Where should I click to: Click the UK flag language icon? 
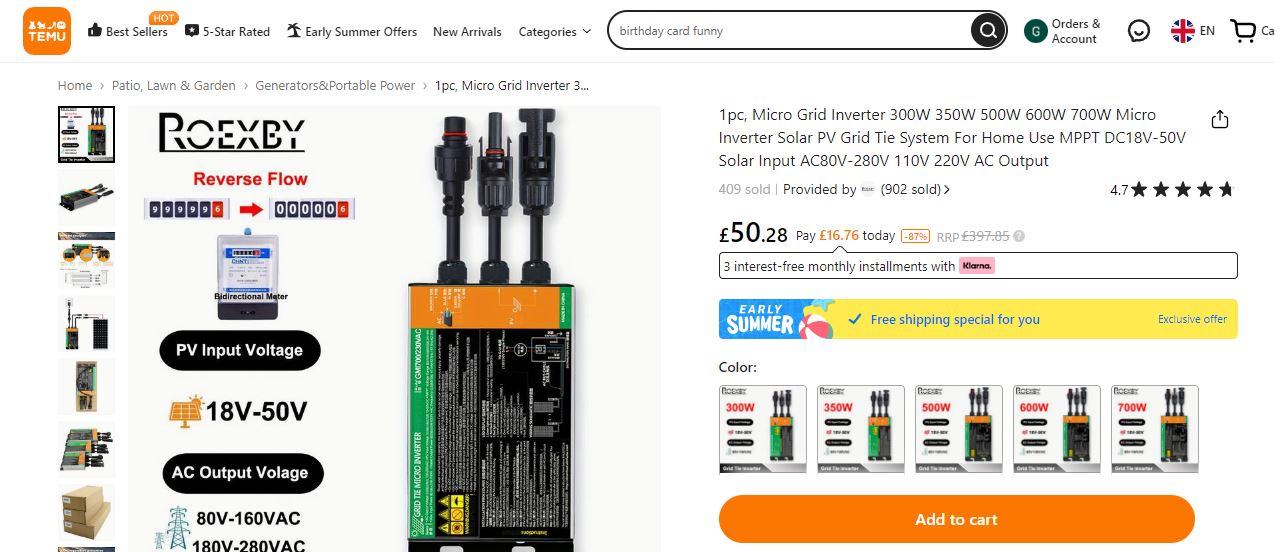[x=1183, y=31]
